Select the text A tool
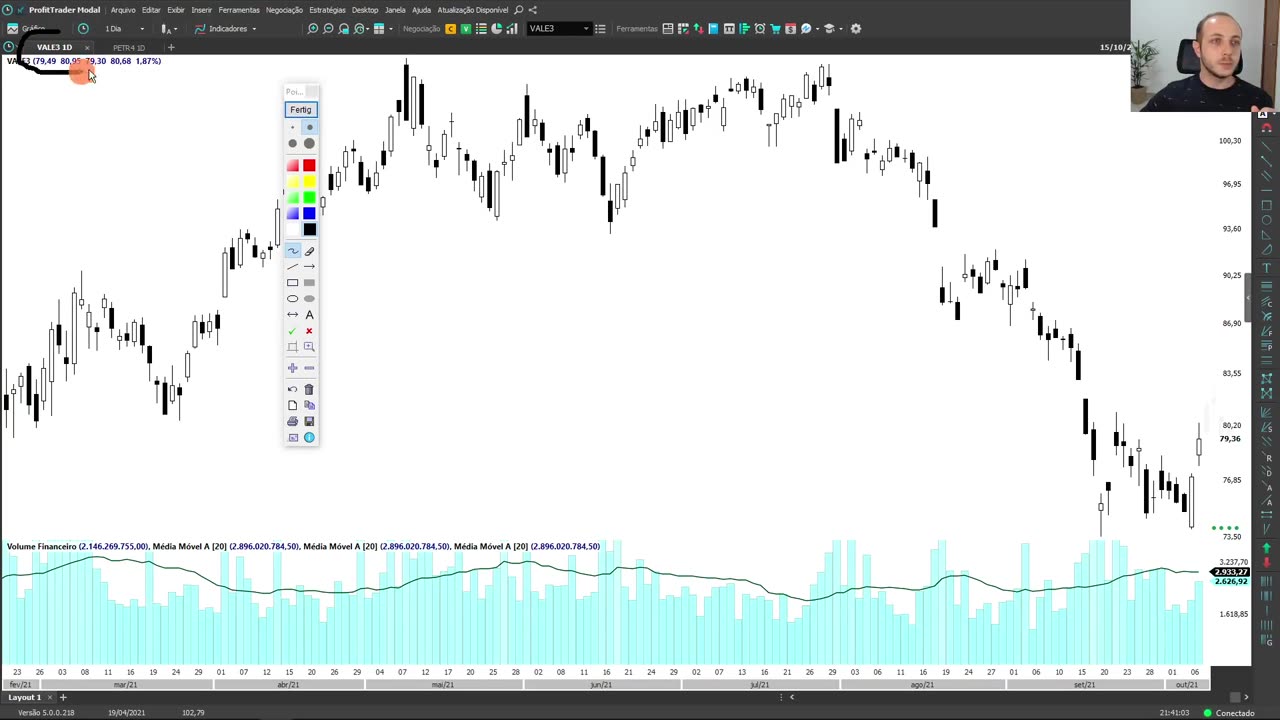 (x=309, y=315)
